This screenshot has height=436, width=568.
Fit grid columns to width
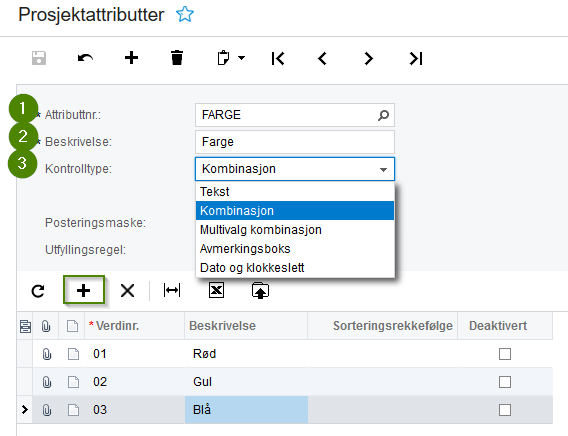point(172,290)
